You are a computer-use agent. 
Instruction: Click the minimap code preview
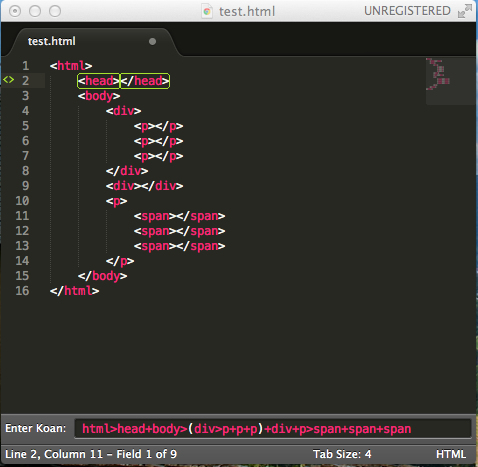click(438, 75)
